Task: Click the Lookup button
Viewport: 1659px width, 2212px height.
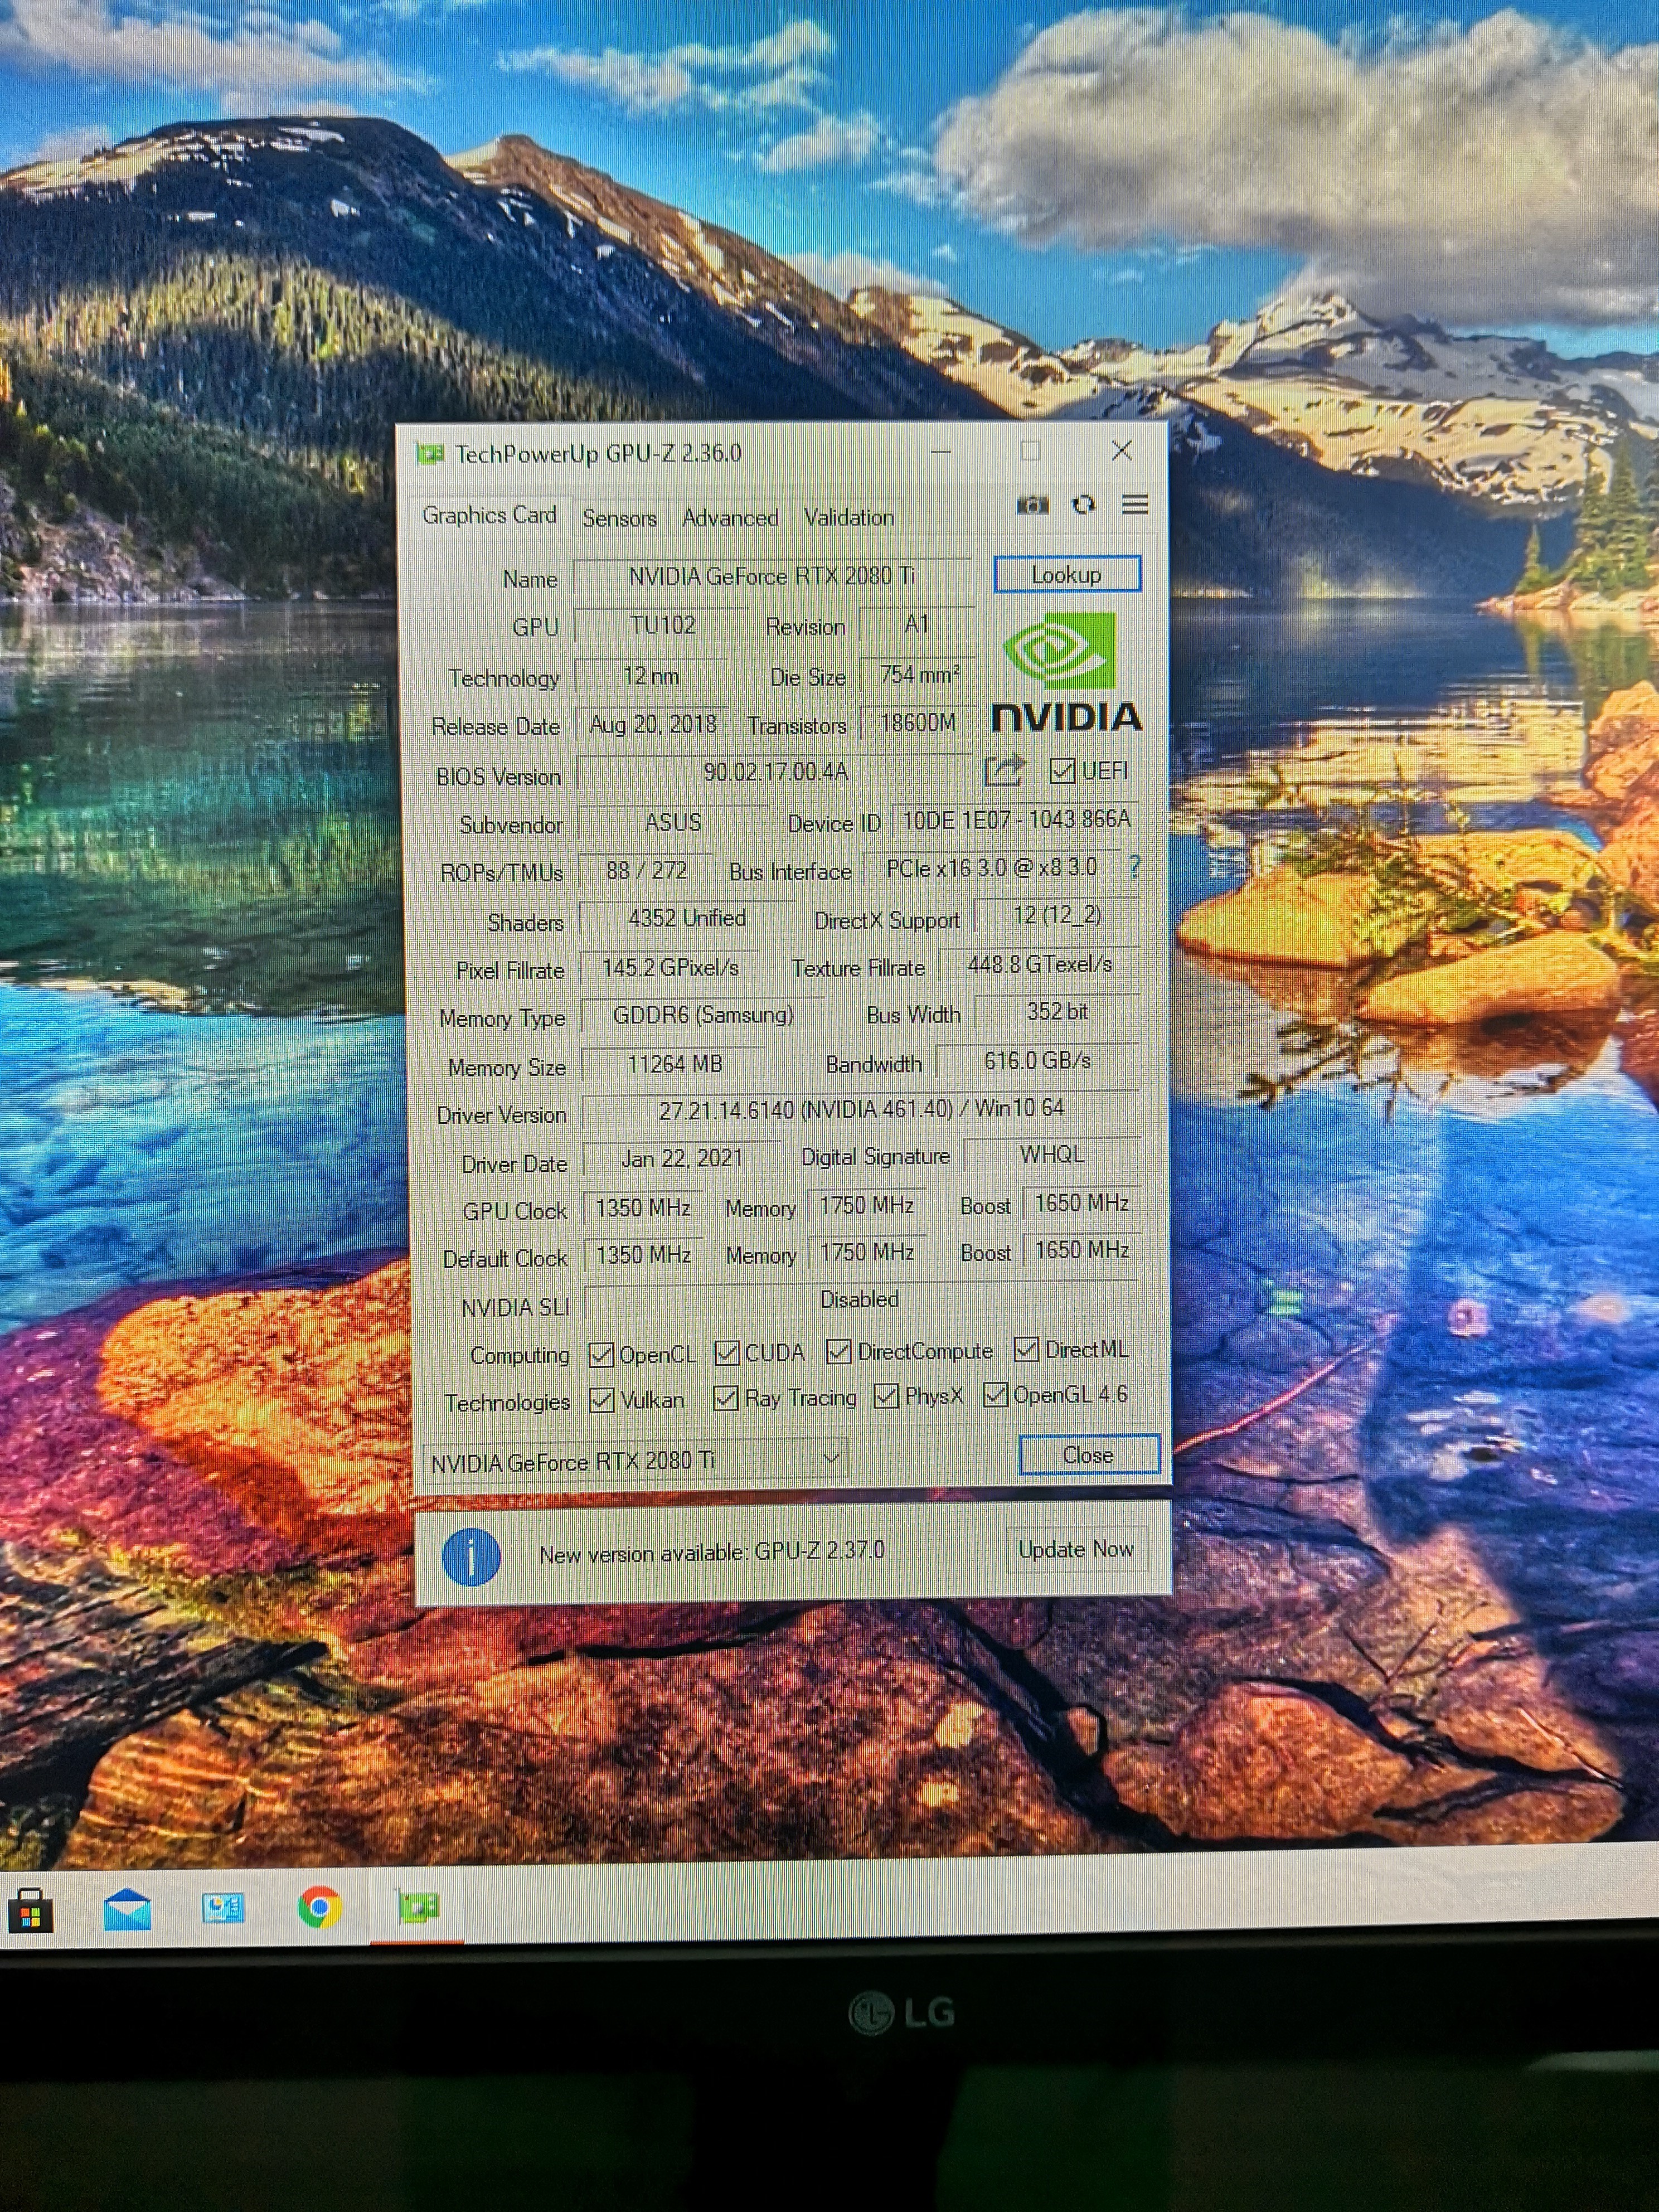Action: coord(1066,574)
